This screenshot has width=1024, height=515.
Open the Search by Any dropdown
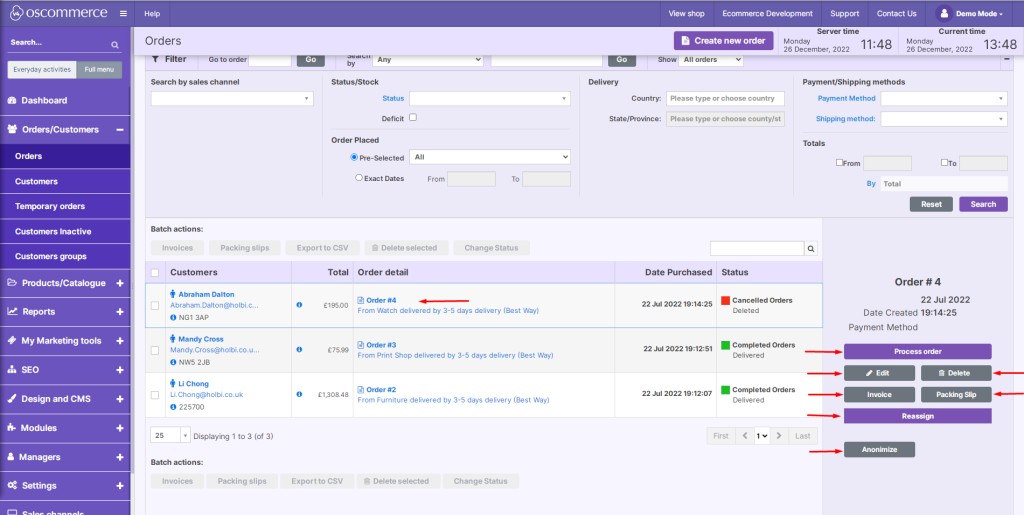[x=428, y=59]
